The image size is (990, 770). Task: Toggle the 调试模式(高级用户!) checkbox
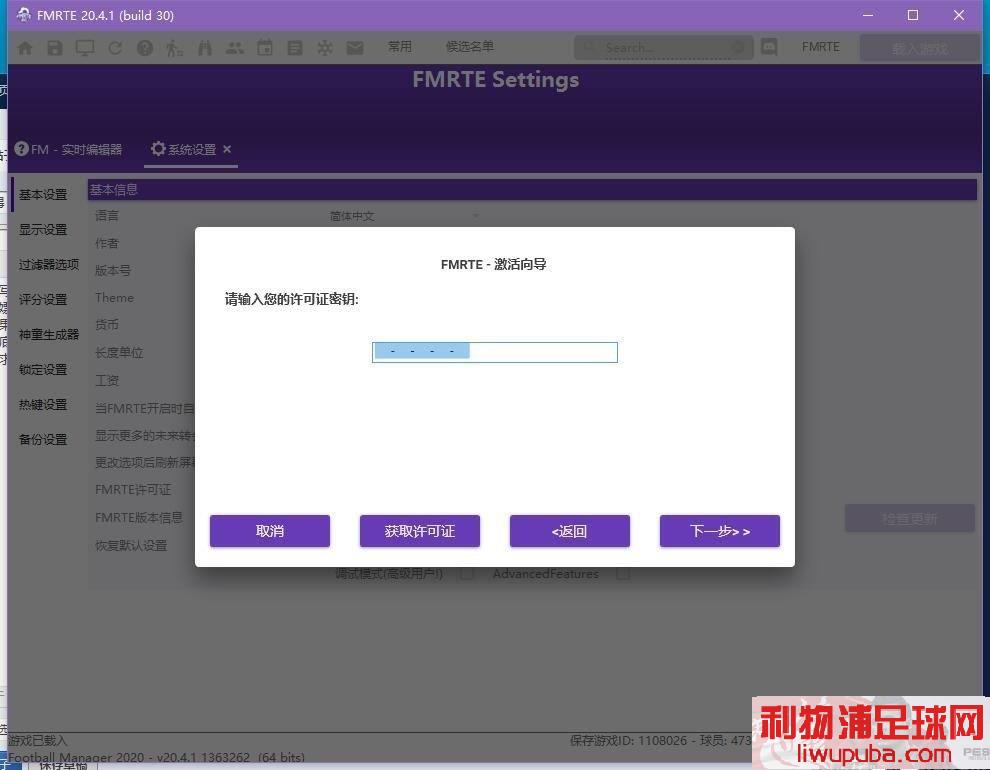[x=467, y=574]
